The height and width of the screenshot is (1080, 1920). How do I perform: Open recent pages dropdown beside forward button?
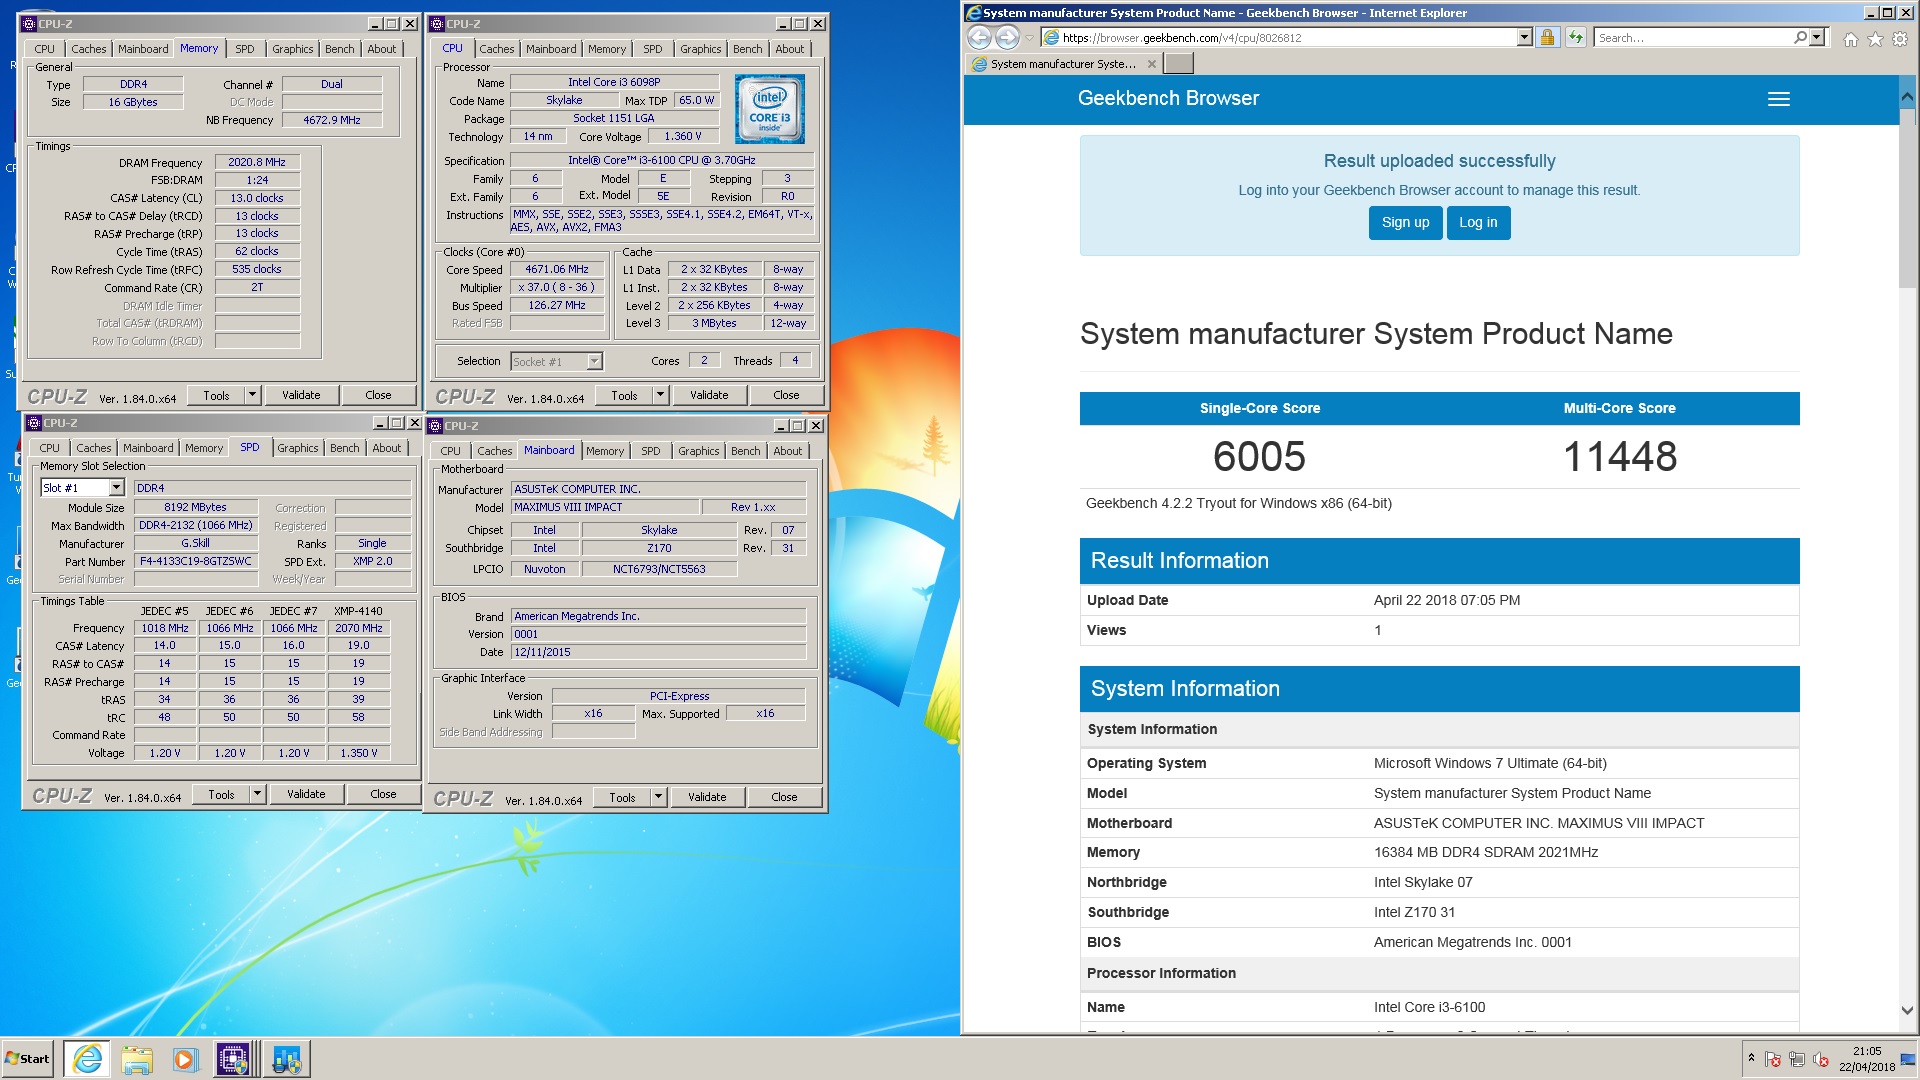[x=1028, y=38]
